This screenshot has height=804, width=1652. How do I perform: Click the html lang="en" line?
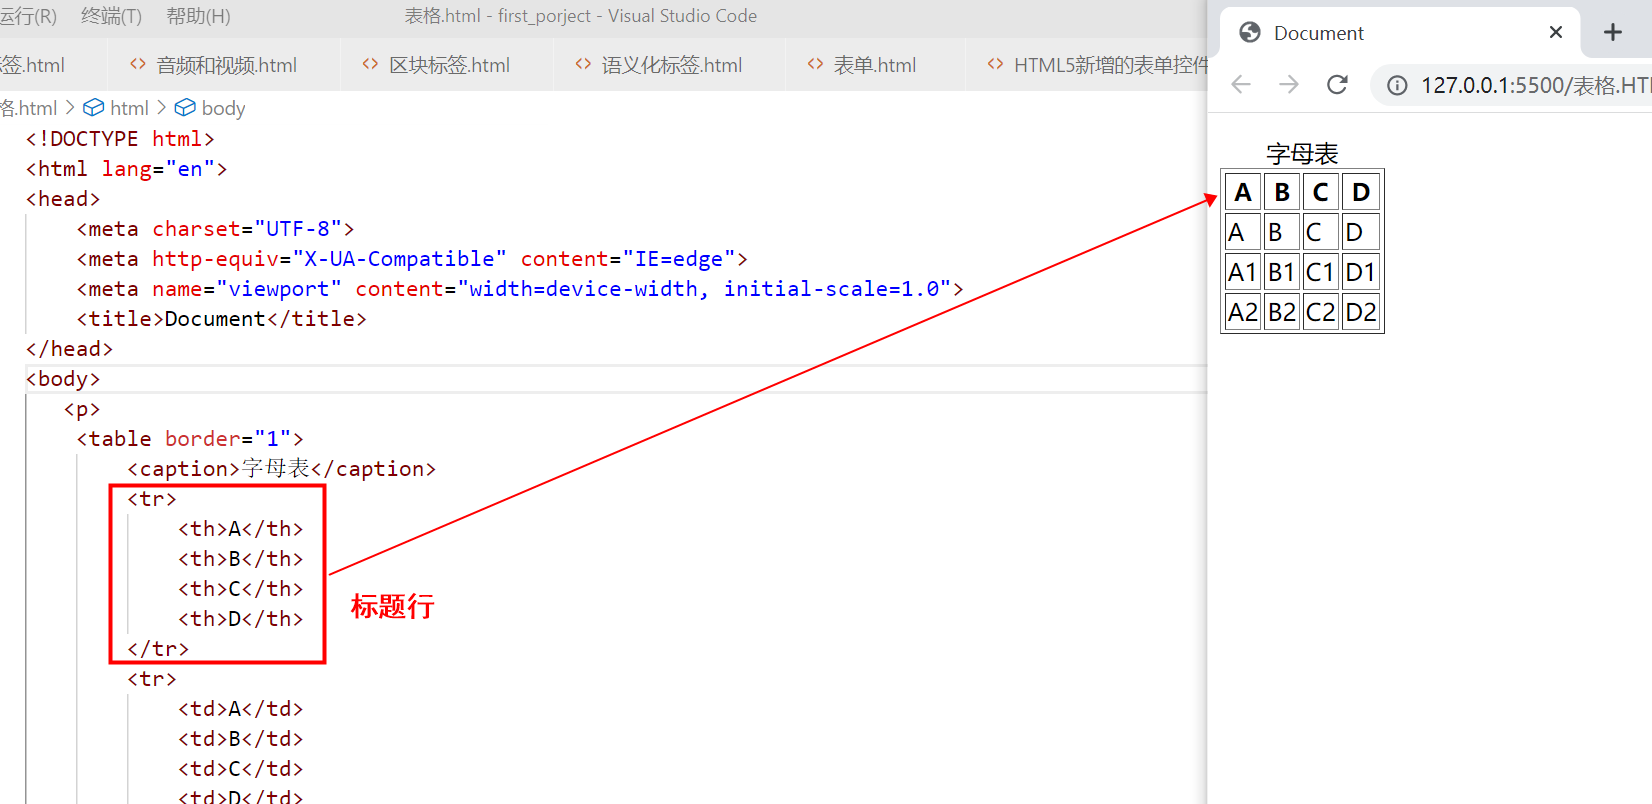click(x=127, y=169)
